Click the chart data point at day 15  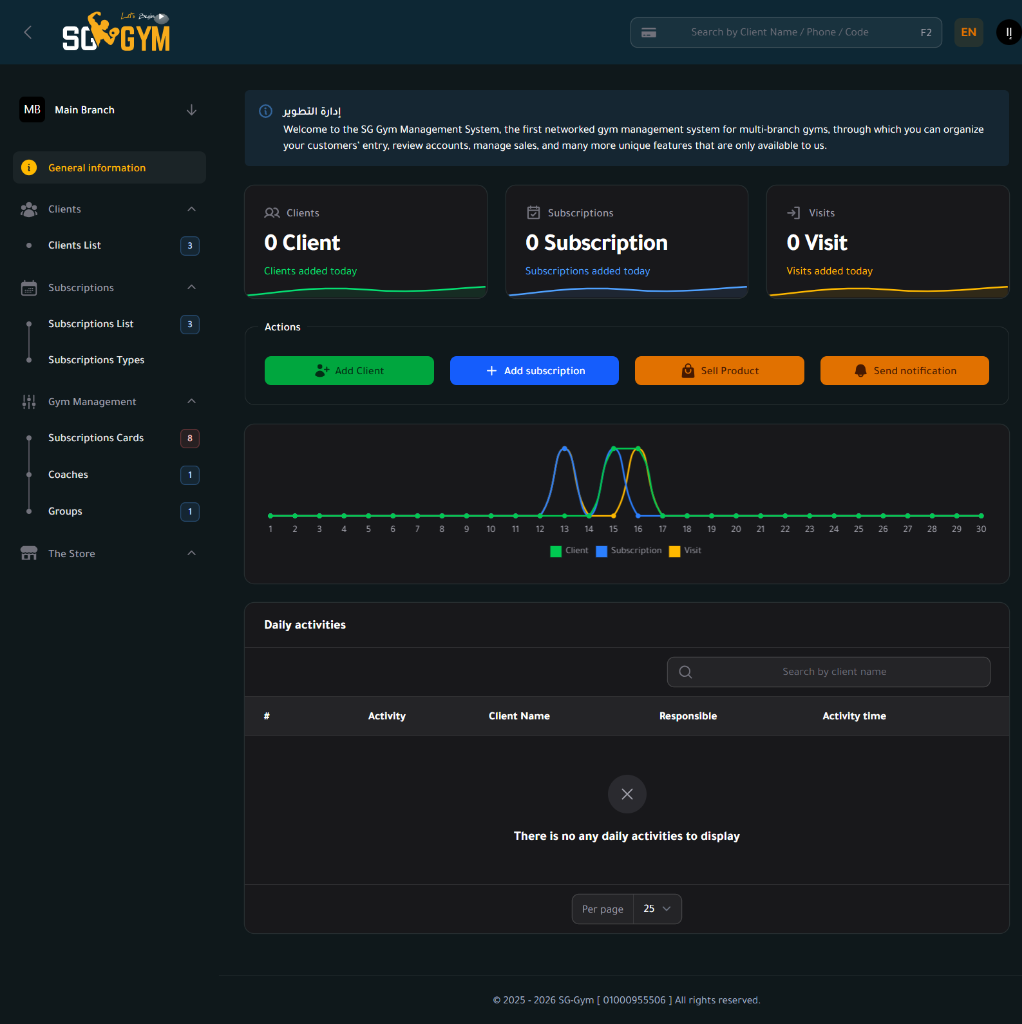(613, 449)
